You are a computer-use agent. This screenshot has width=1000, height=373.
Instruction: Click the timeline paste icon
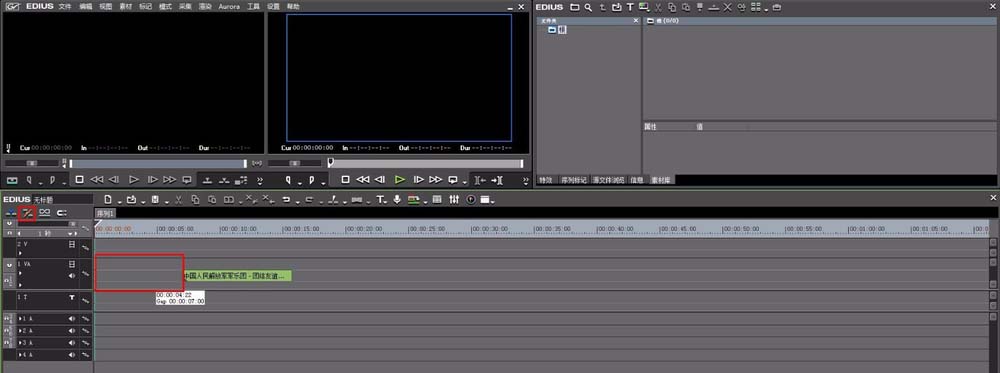pos(212,200)
